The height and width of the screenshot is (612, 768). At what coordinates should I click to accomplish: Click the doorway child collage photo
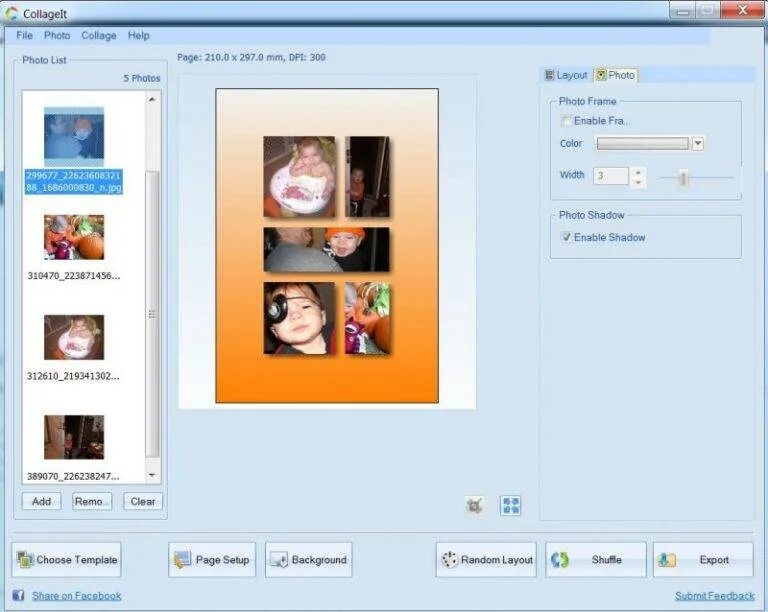(367, 177)
